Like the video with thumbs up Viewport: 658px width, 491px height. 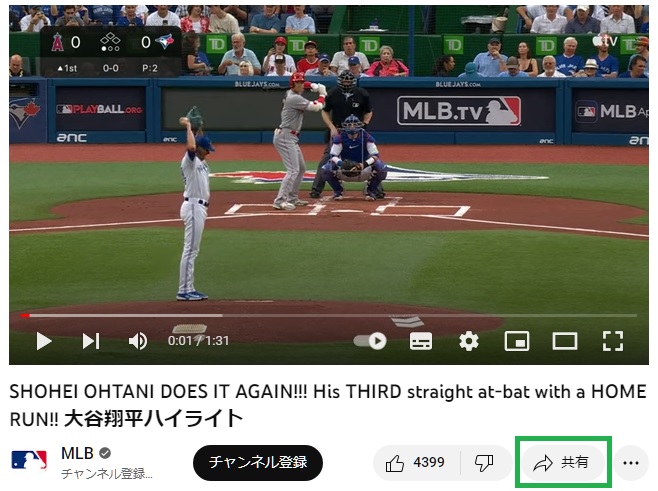point(416,463)
